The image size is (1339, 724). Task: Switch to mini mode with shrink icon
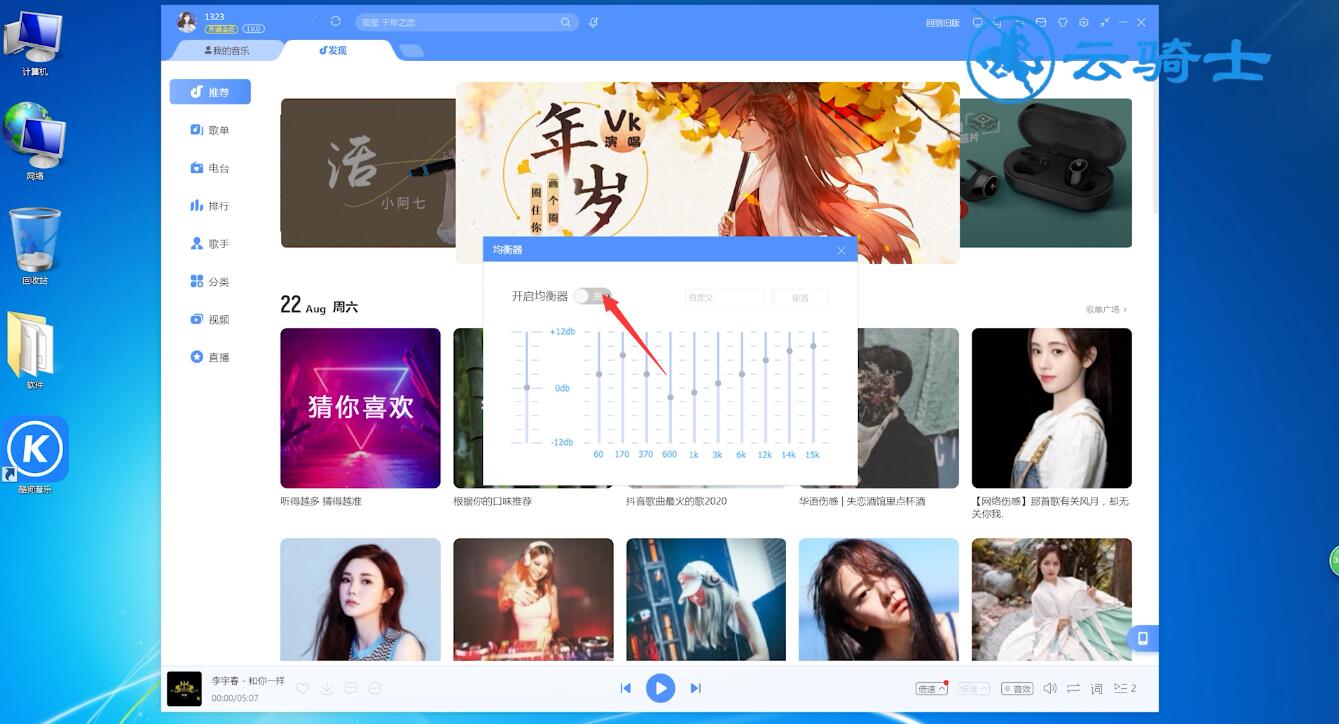[1105, 22]
